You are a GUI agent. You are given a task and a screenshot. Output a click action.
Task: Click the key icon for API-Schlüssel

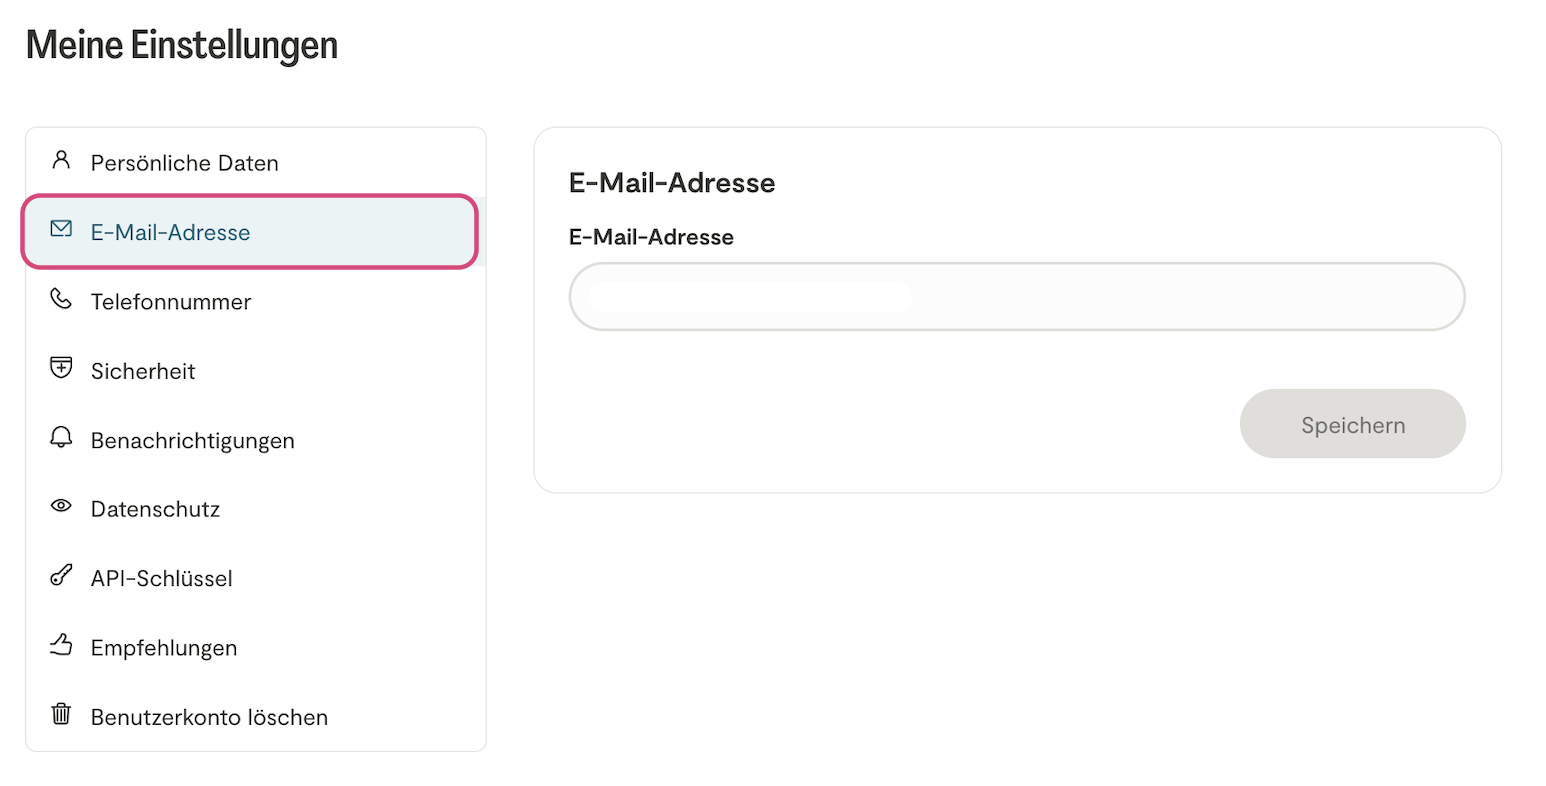(61, 576)
